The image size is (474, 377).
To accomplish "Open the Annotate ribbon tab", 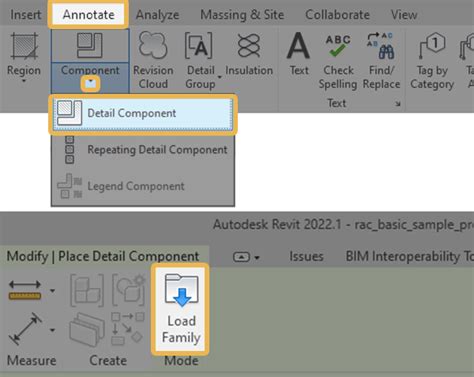I will tap(88, 14).
